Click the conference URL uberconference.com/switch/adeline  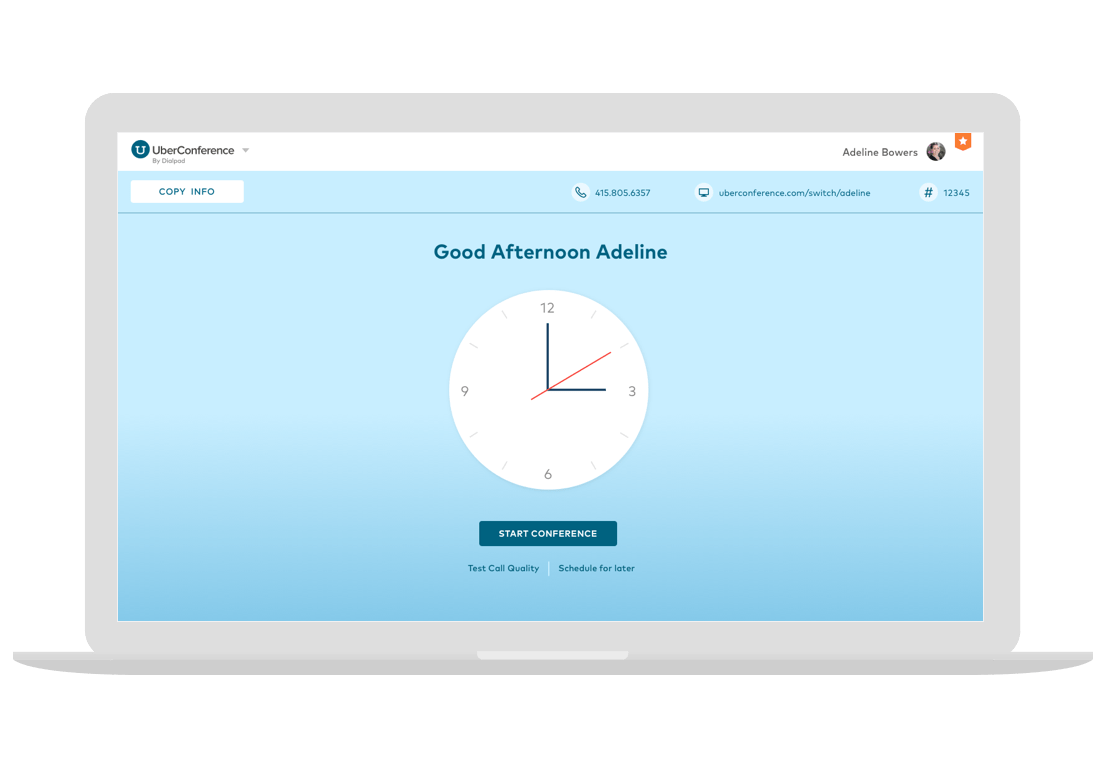click(x=795, y=192)
